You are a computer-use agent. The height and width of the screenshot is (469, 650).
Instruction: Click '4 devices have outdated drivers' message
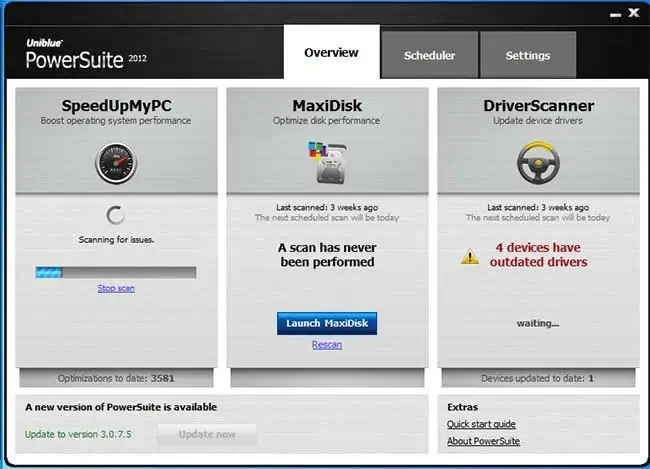pos(538,255)
